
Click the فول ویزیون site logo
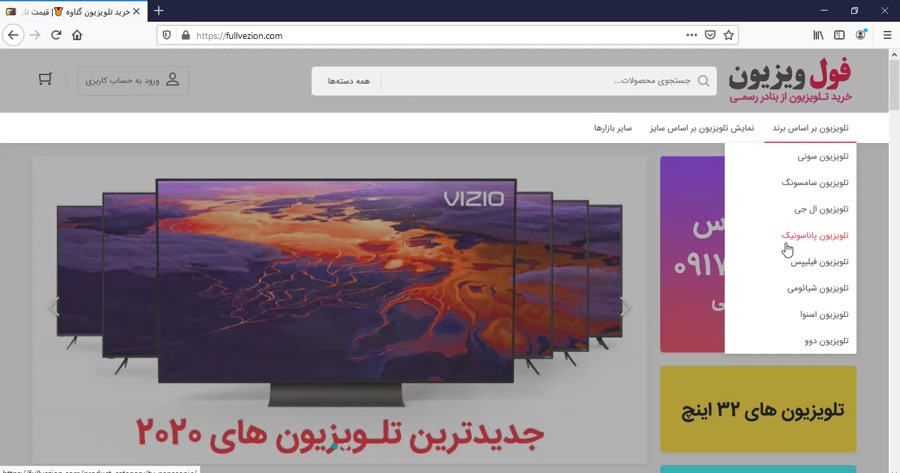[x=790, y=80]
